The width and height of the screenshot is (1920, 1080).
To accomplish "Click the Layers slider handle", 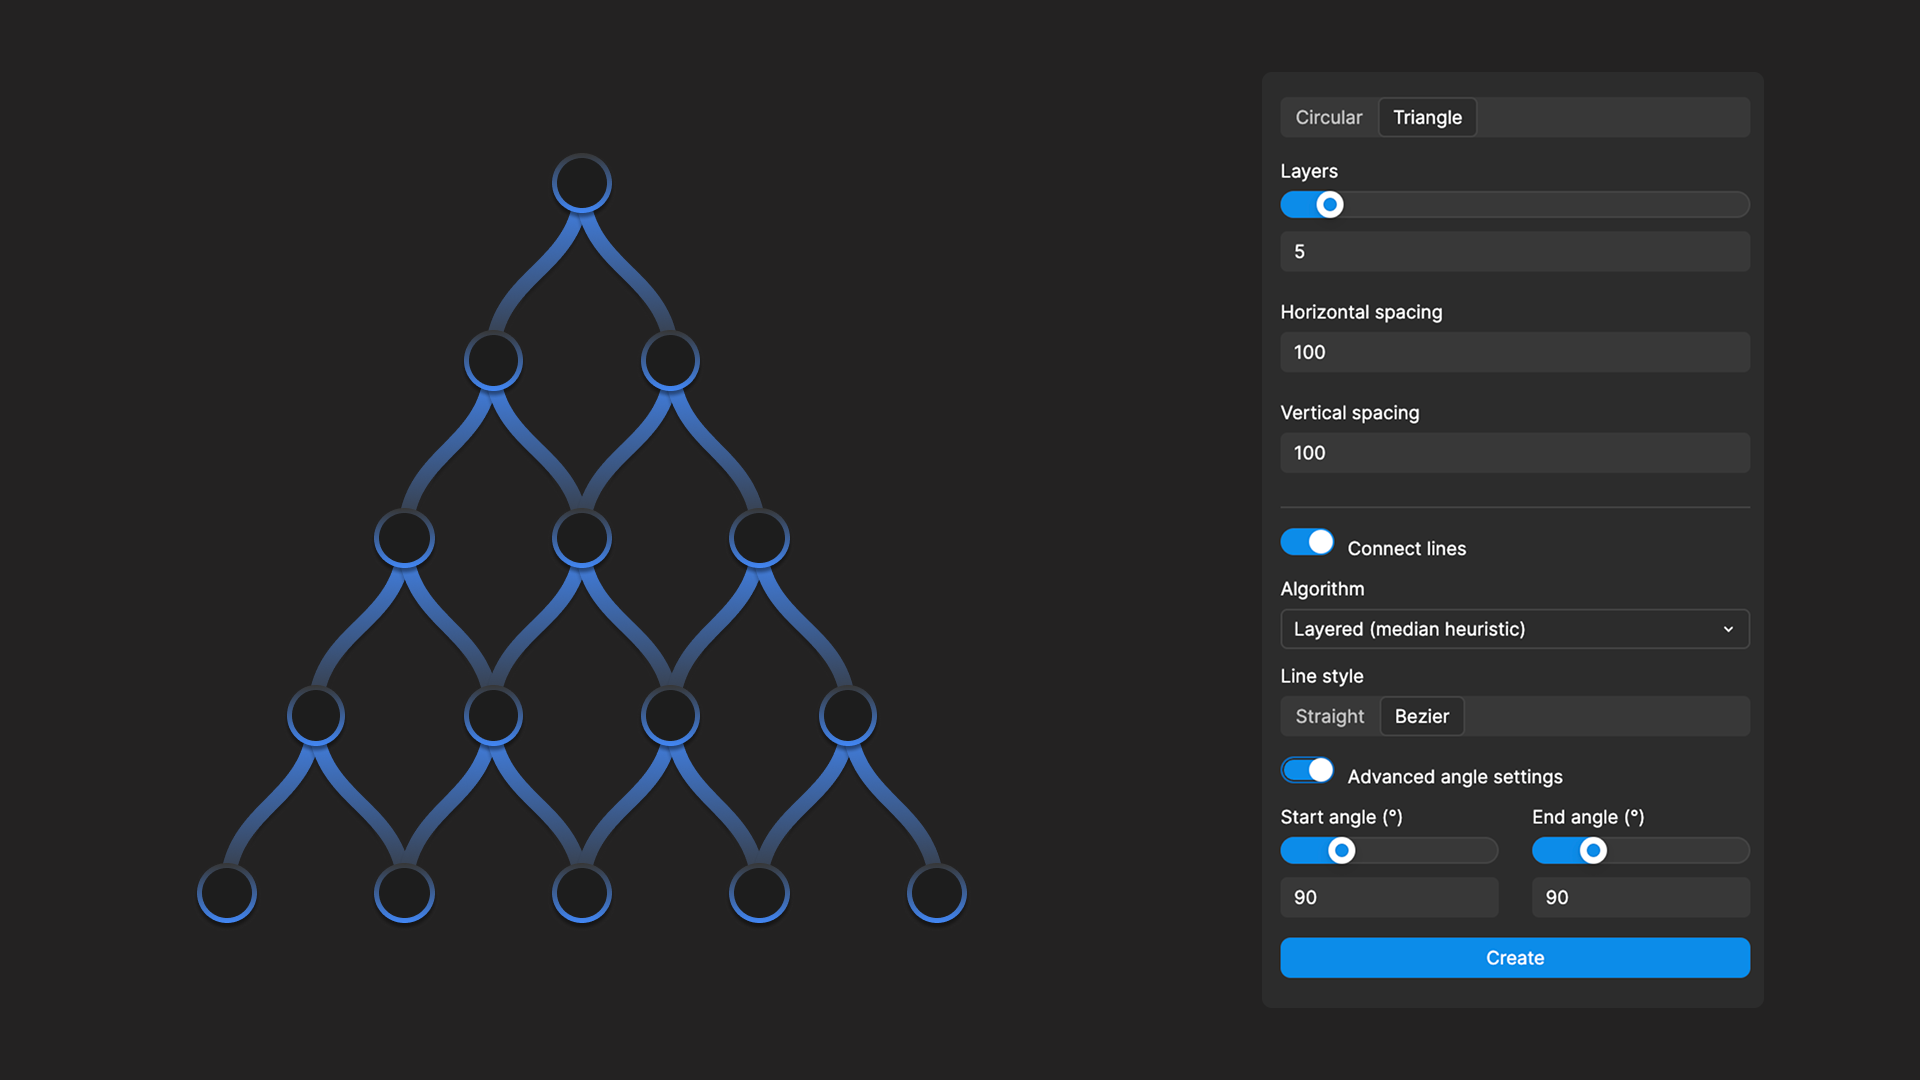I will (x=1330, y=204).
